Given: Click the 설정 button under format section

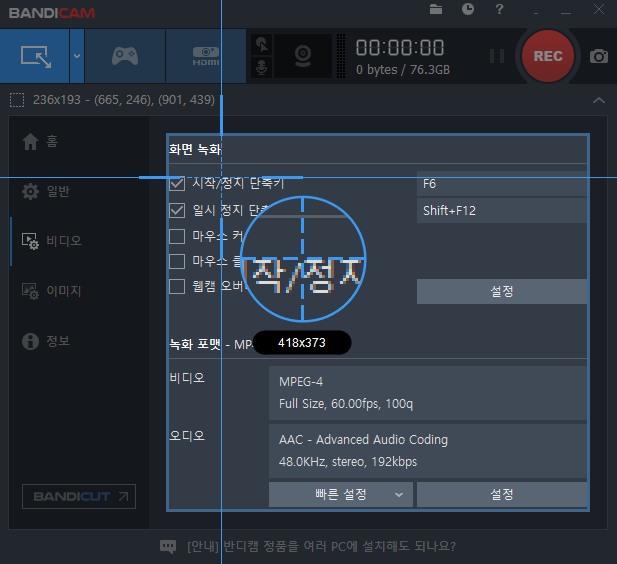Looking at the screenshot, I should click(502, 494).
